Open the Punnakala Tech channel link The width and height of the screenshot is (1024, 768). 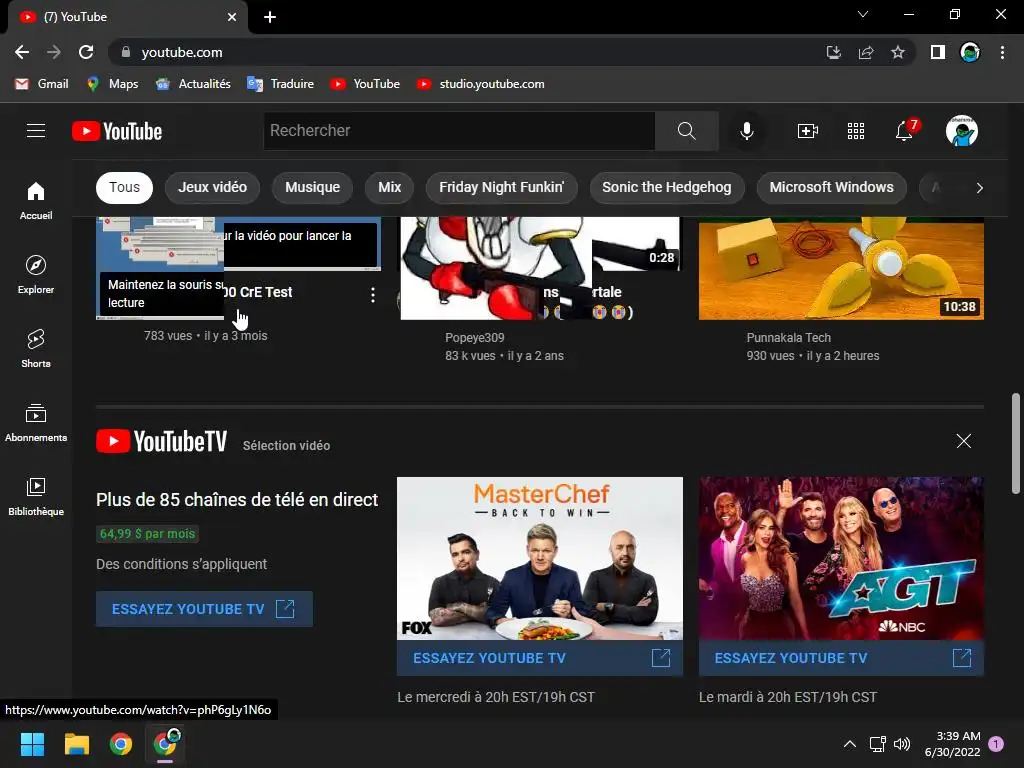[x=789, y=338]
